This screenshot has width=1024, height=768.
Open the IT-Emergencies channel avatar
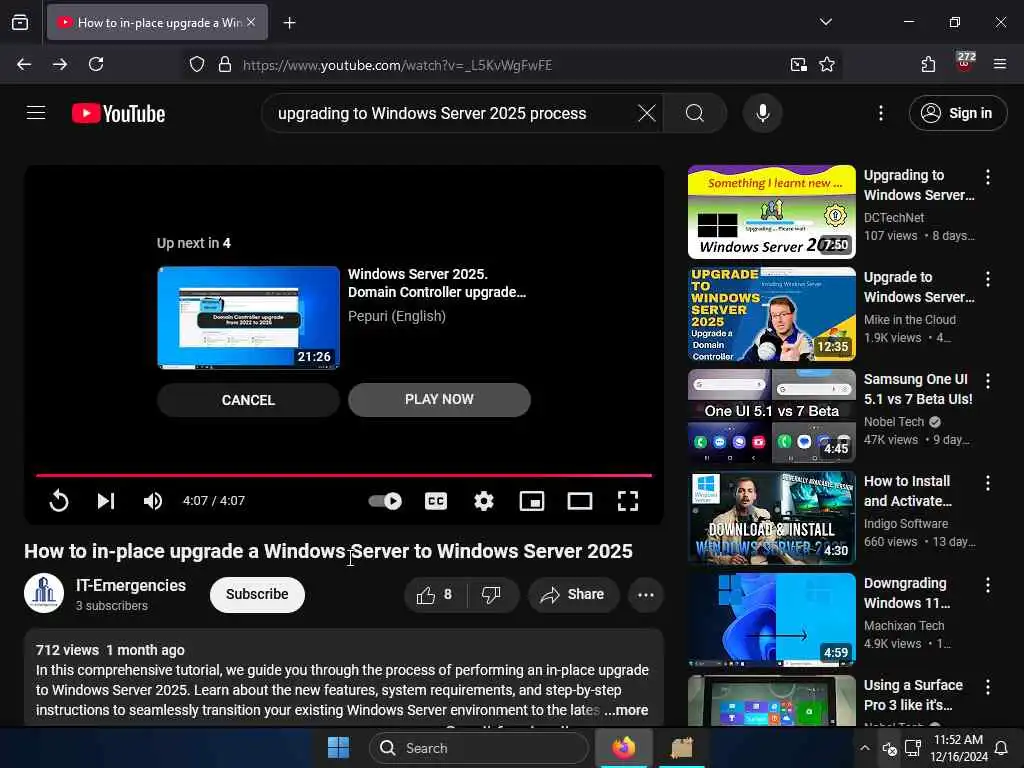click(x=44, y=593)
